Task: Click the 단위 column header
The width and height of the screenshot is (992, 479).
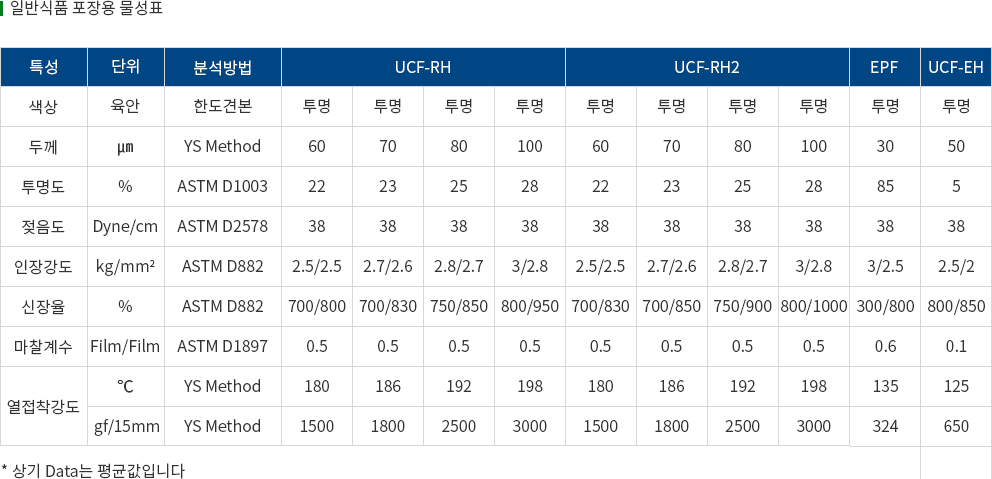Action: 126,67
